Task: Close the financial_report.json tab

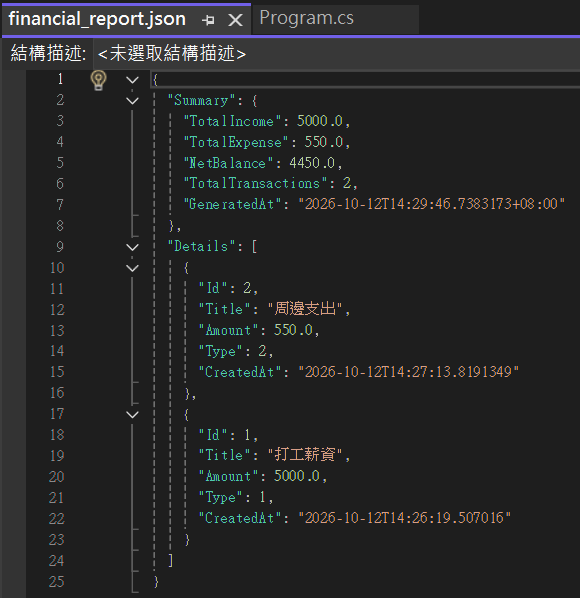Action: [x=235, y=20]
